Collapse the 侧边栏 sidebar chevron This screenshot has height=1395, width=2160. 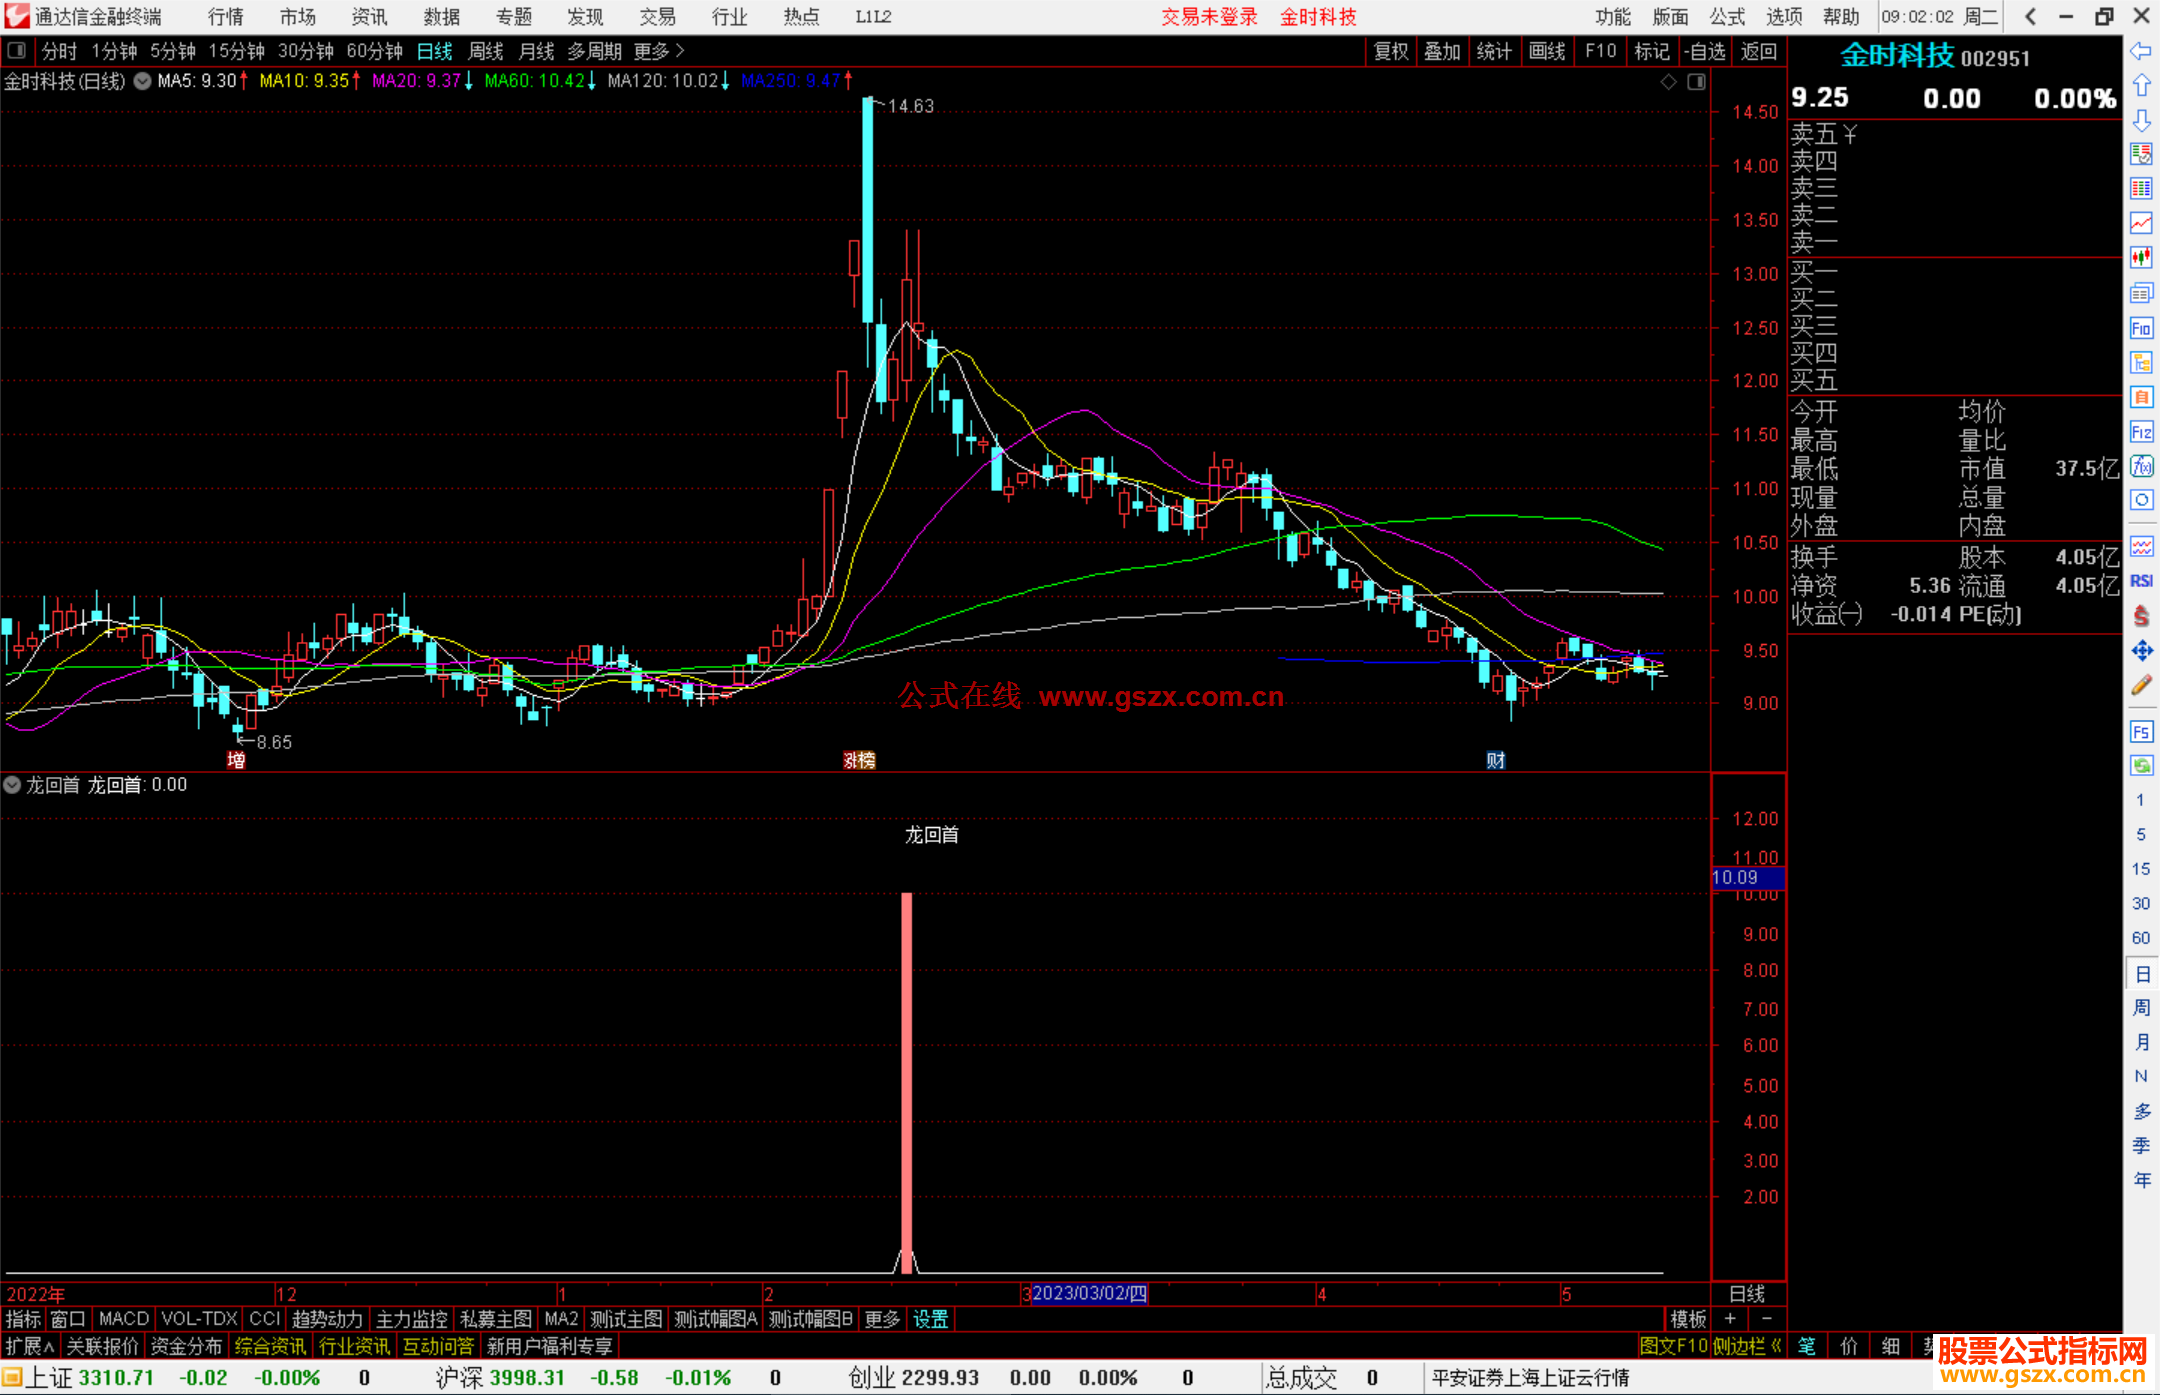pyautogui.click(x=1776, y=1346)
